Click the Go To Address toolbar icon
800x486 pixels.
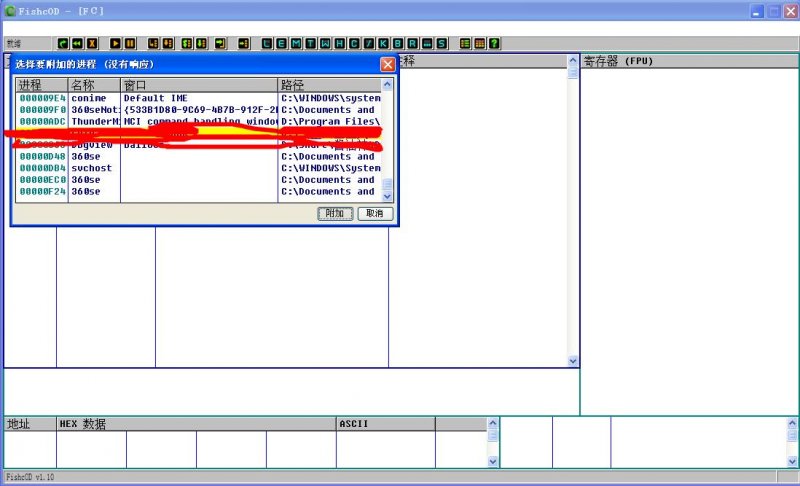[244, 43]
